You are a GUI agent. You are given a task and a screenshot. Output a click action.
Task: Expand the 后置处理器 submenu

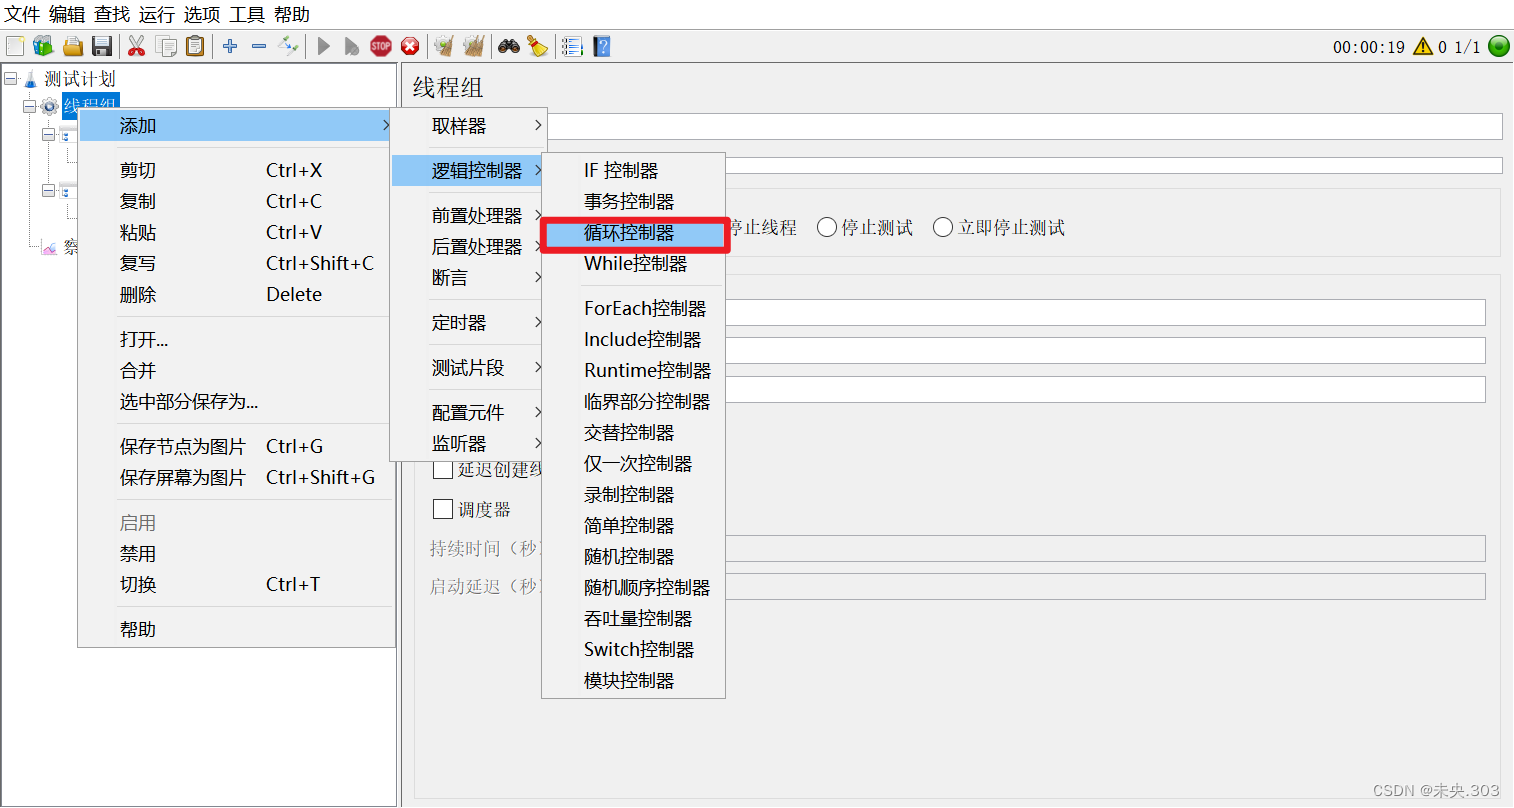tap(468, 246)
